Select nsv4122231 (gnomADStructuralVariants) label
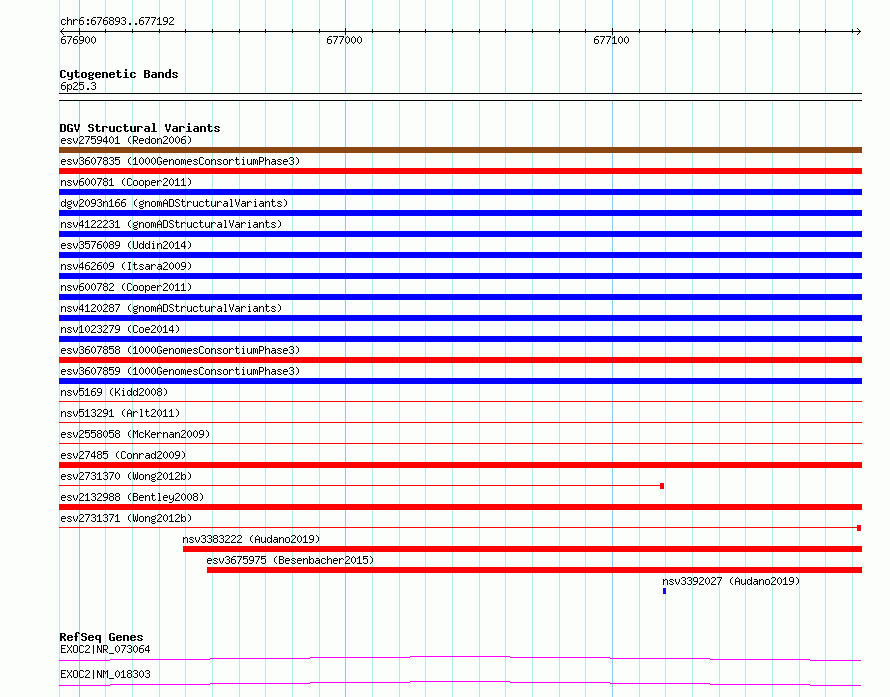This screenshot has height=697, width=890. click(x=171, y=224)
